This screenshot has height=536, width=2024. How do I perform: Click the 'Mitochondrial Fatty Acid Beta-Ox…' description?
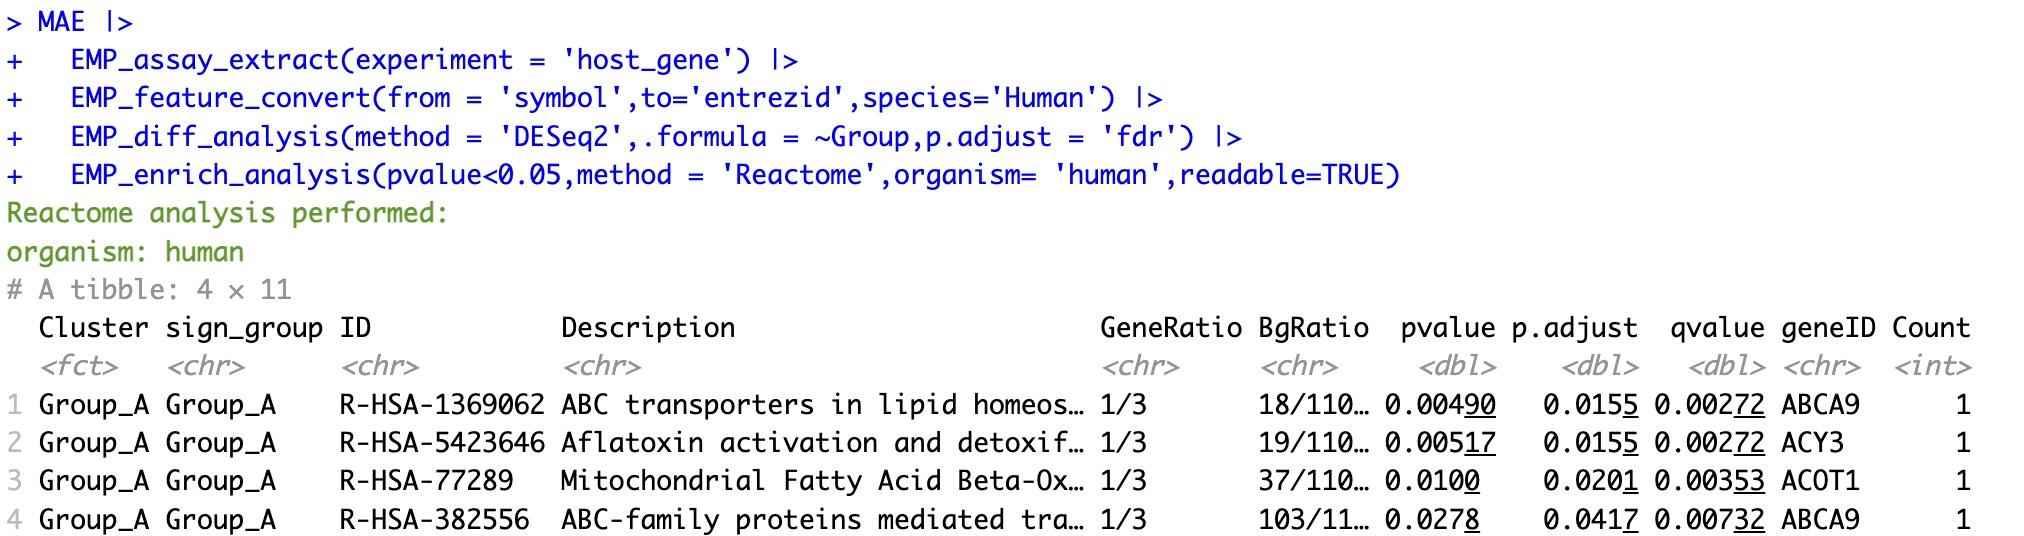pyautogui.click(x=821, y=481)
